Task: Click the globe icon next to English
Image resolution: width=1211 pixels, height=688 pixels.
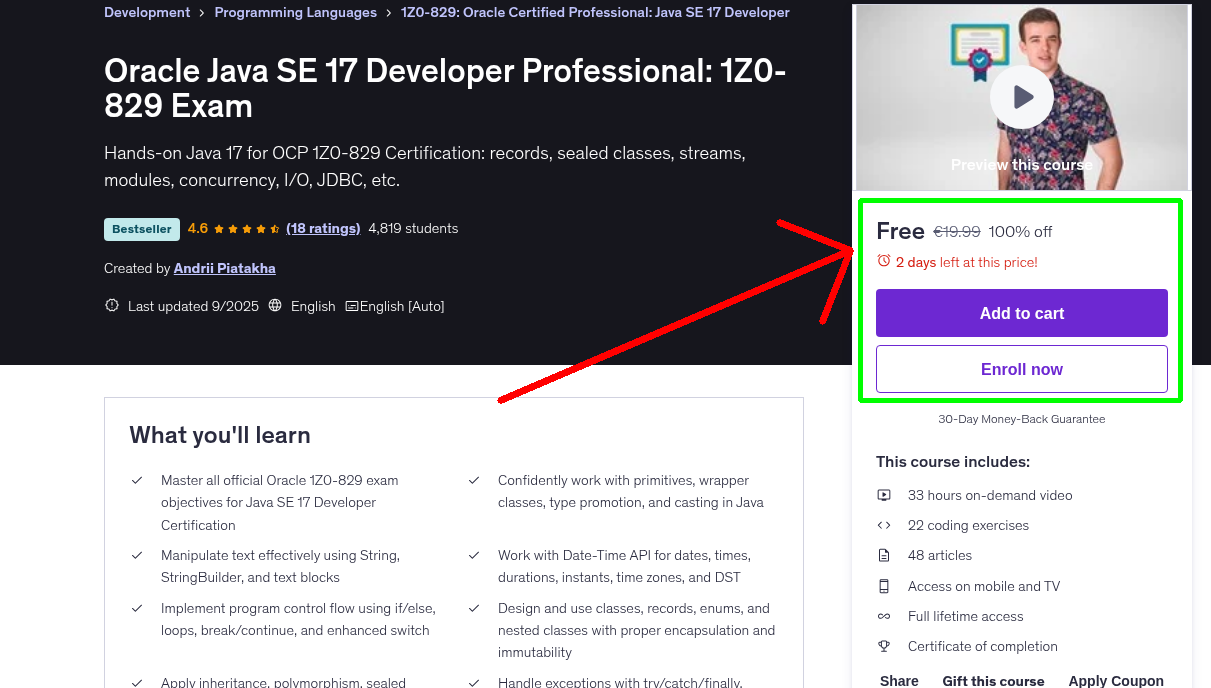Action: click(x=275, y=306)
